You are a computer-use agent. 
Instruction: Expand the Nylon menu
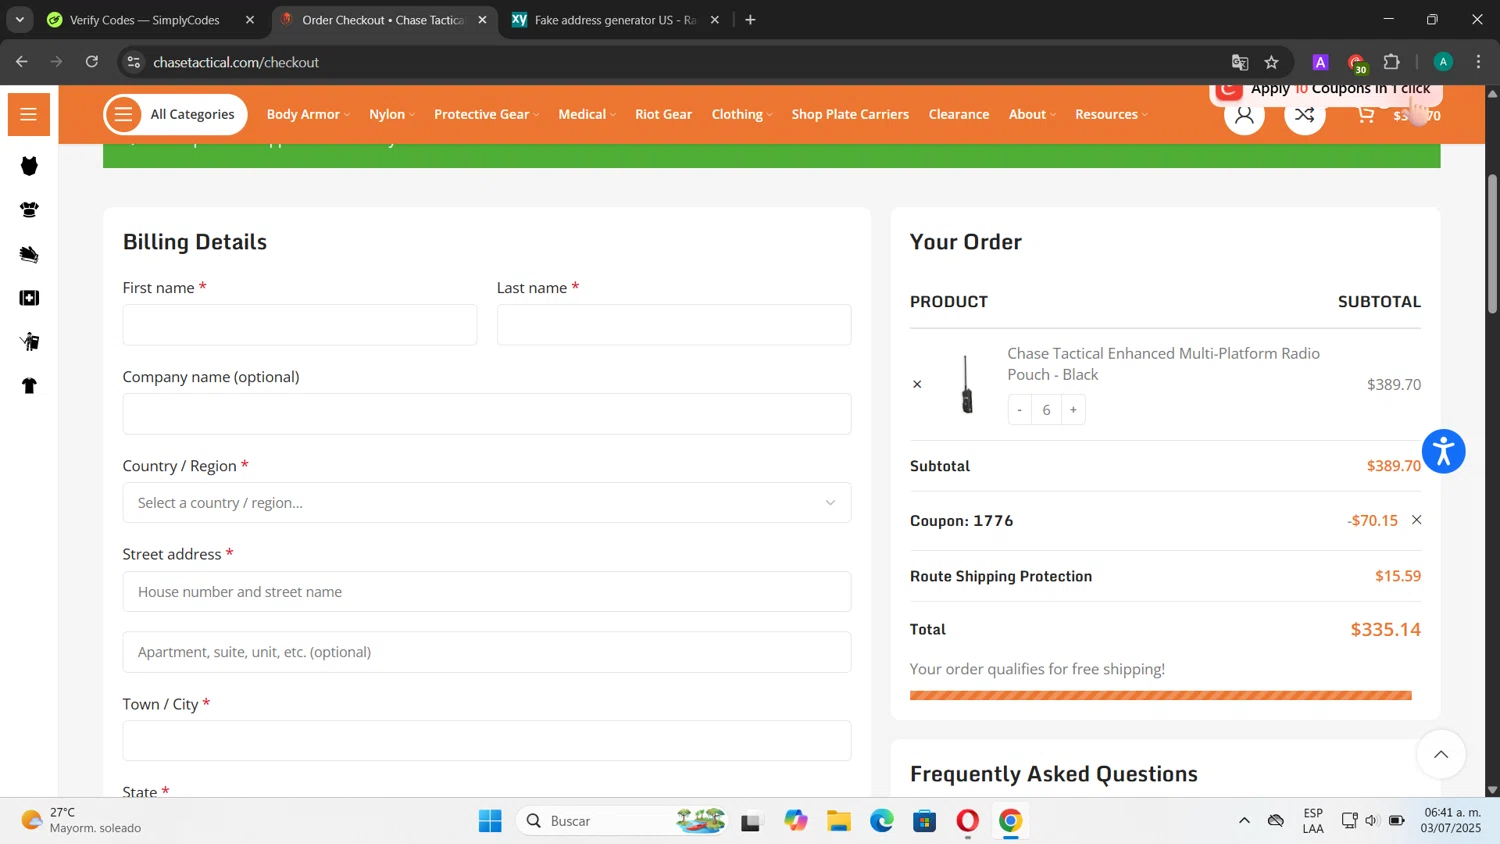[391, 114]
